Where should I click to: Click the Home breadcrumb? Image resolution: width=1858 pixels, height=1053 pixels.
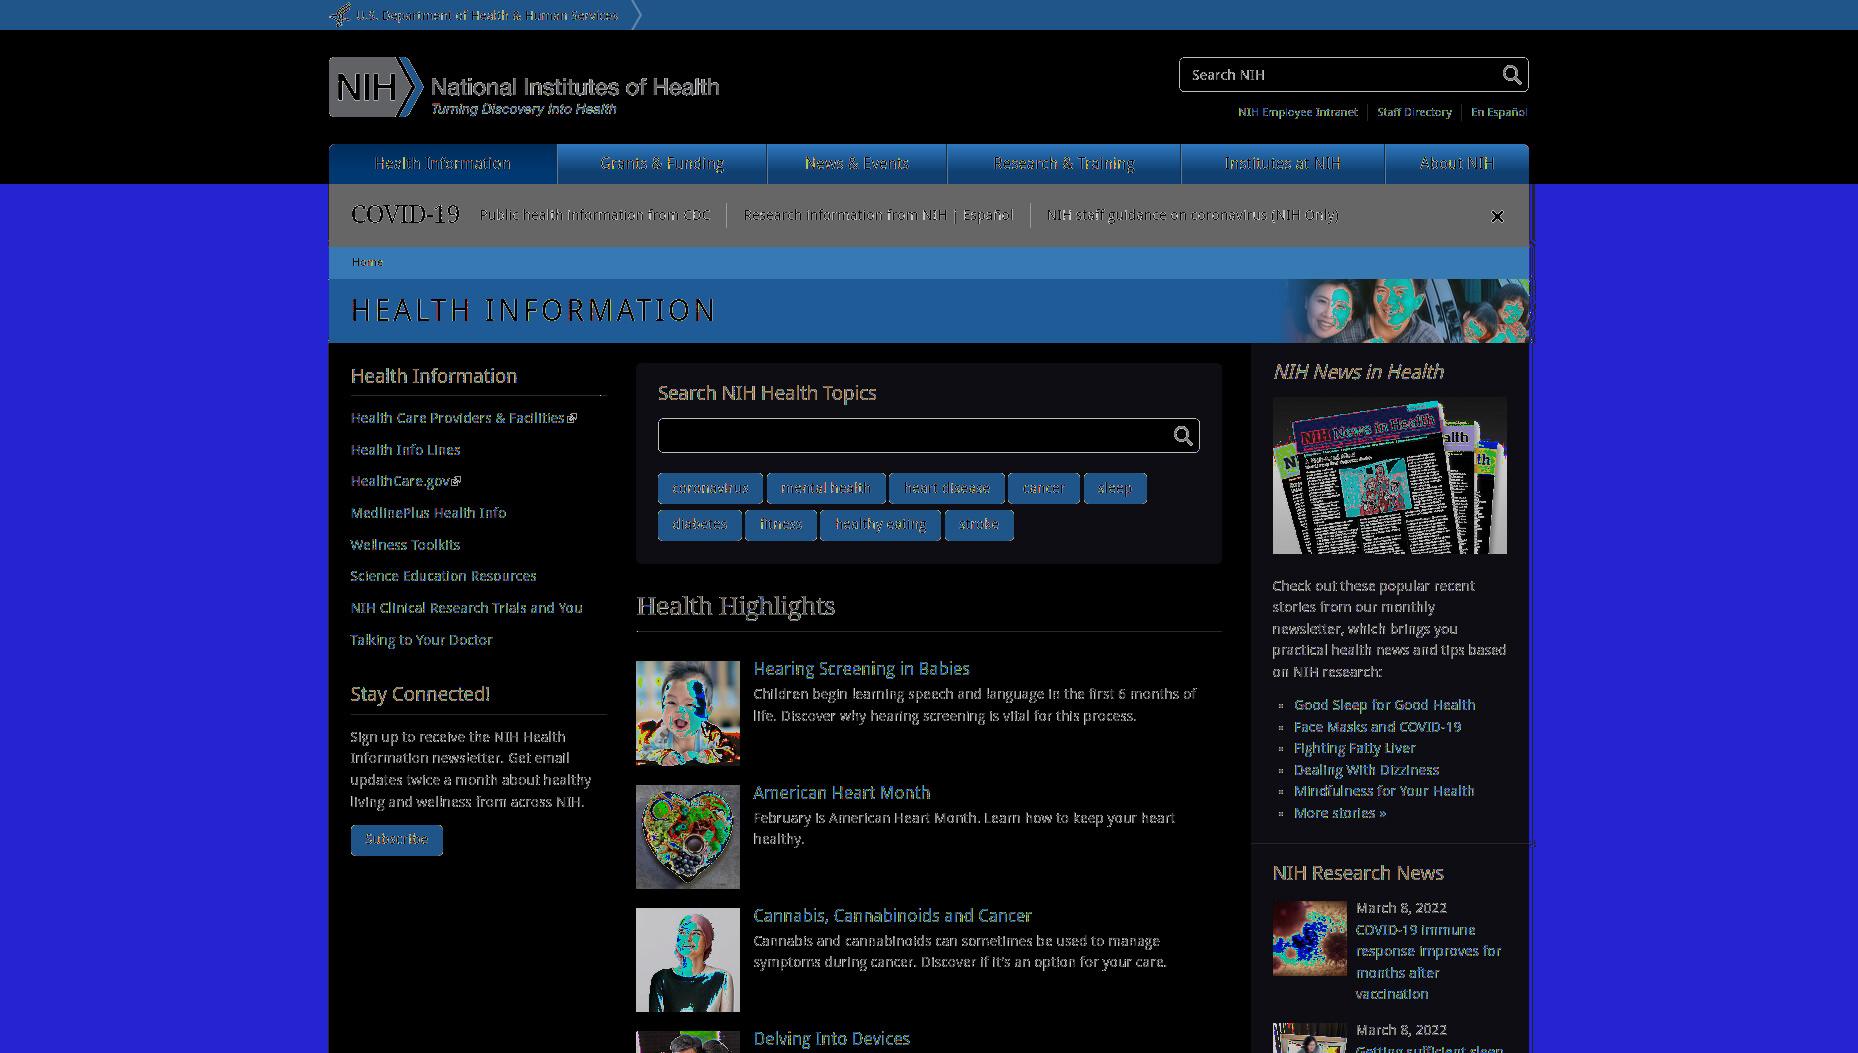367,262
